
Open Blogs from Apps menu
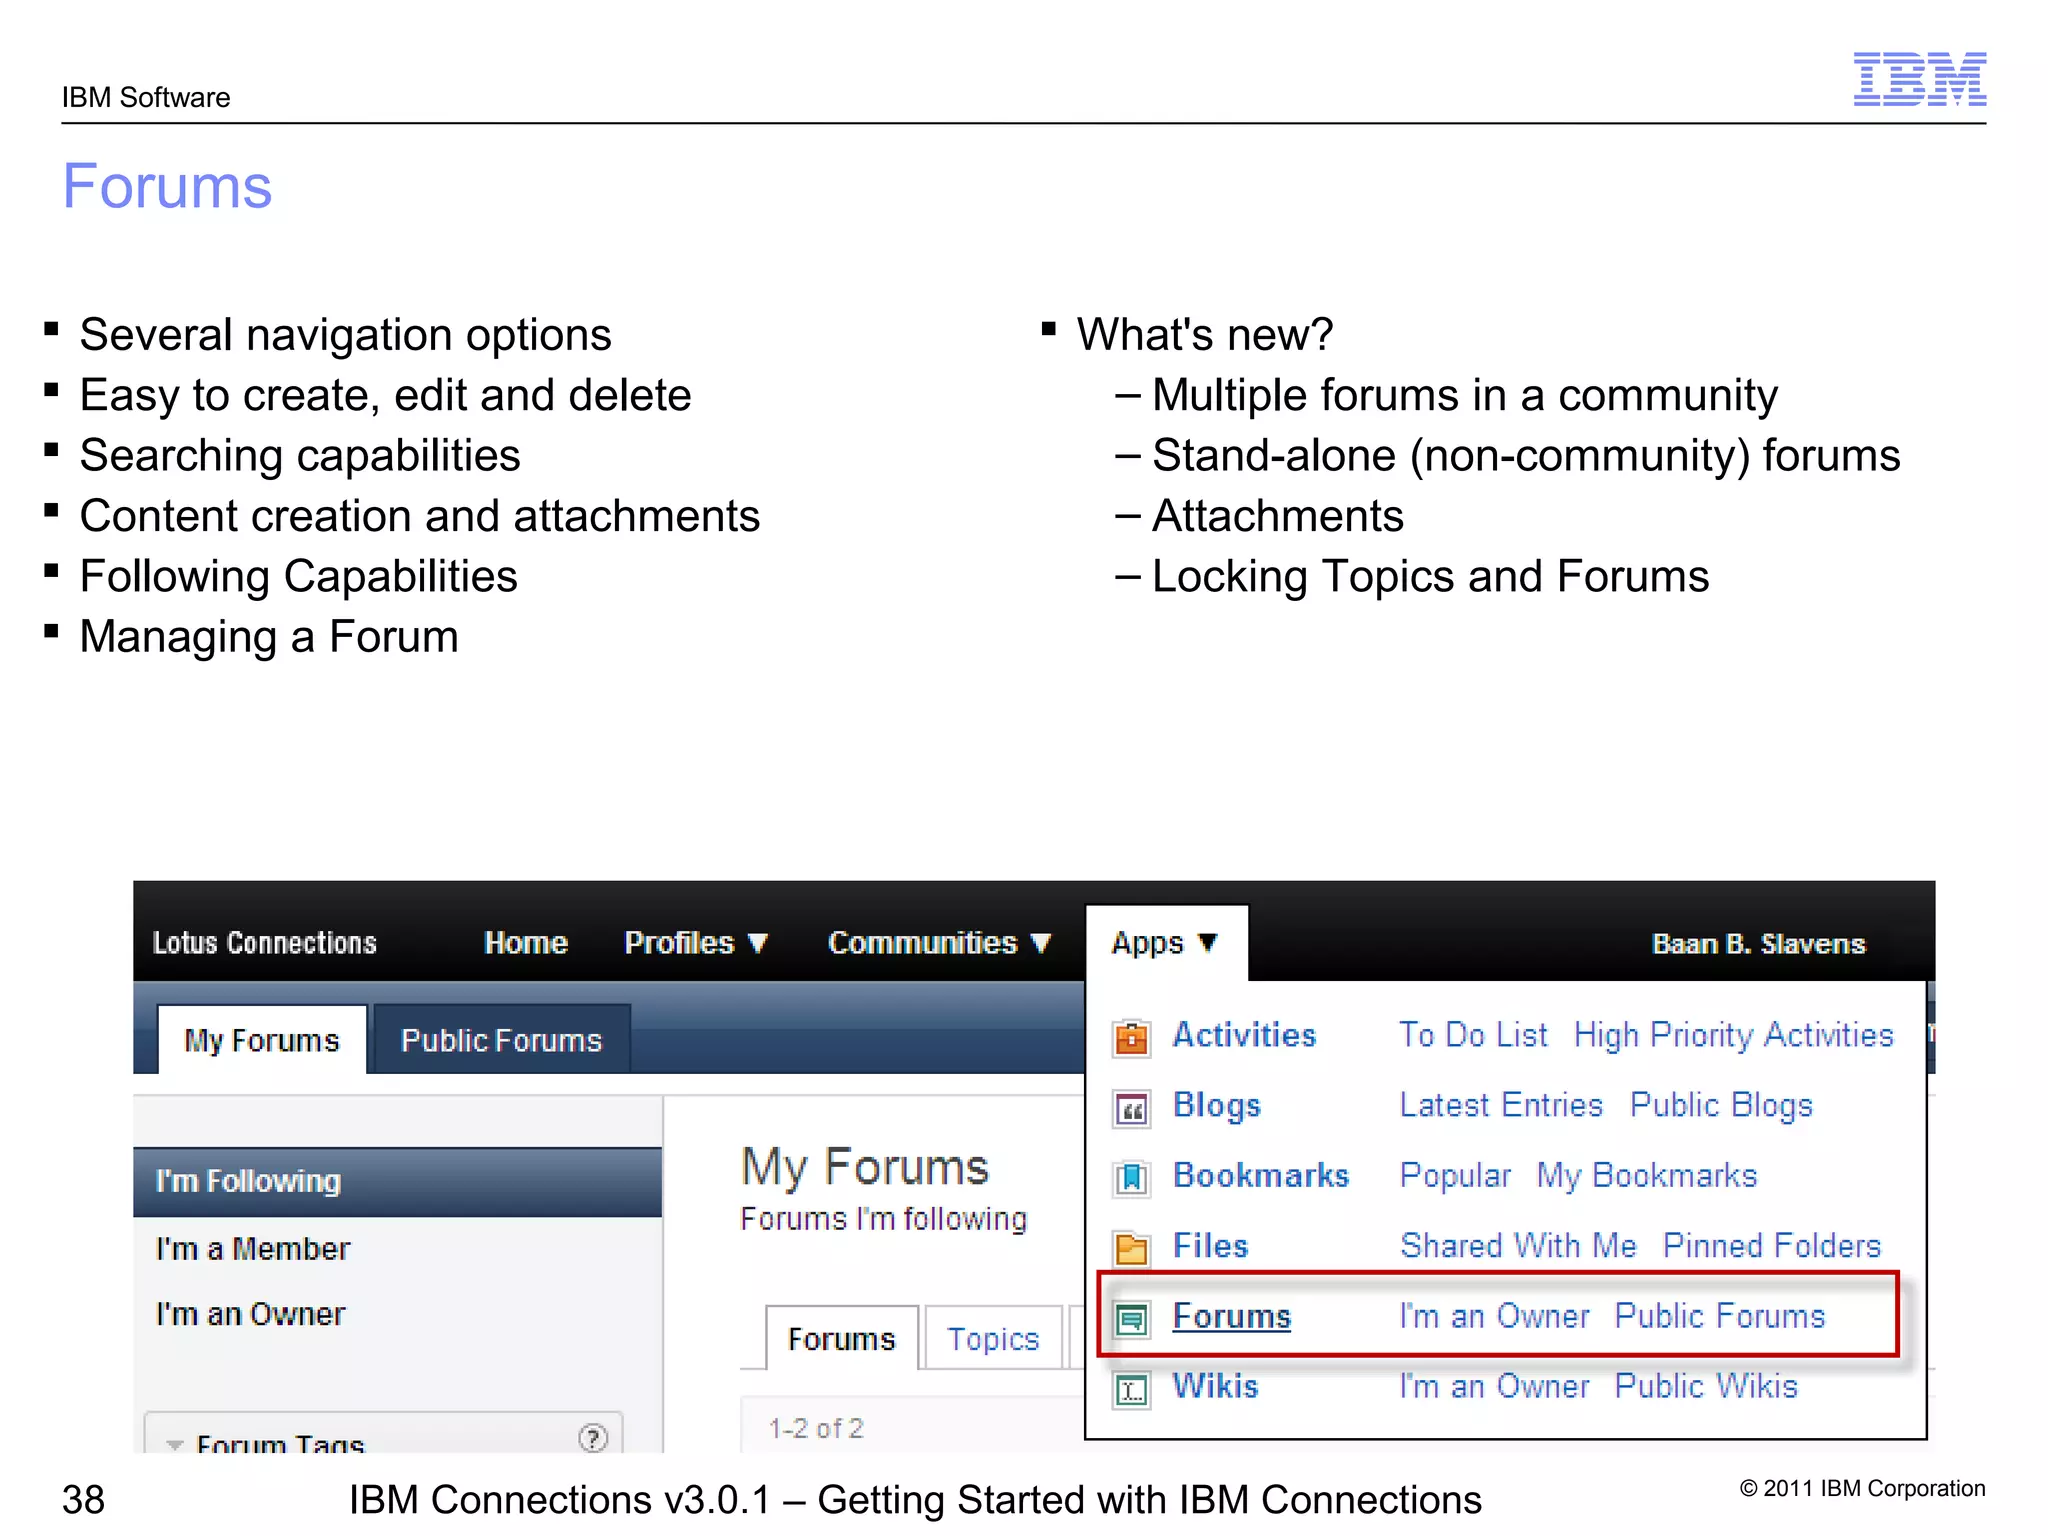(x=1217, y=1105)
